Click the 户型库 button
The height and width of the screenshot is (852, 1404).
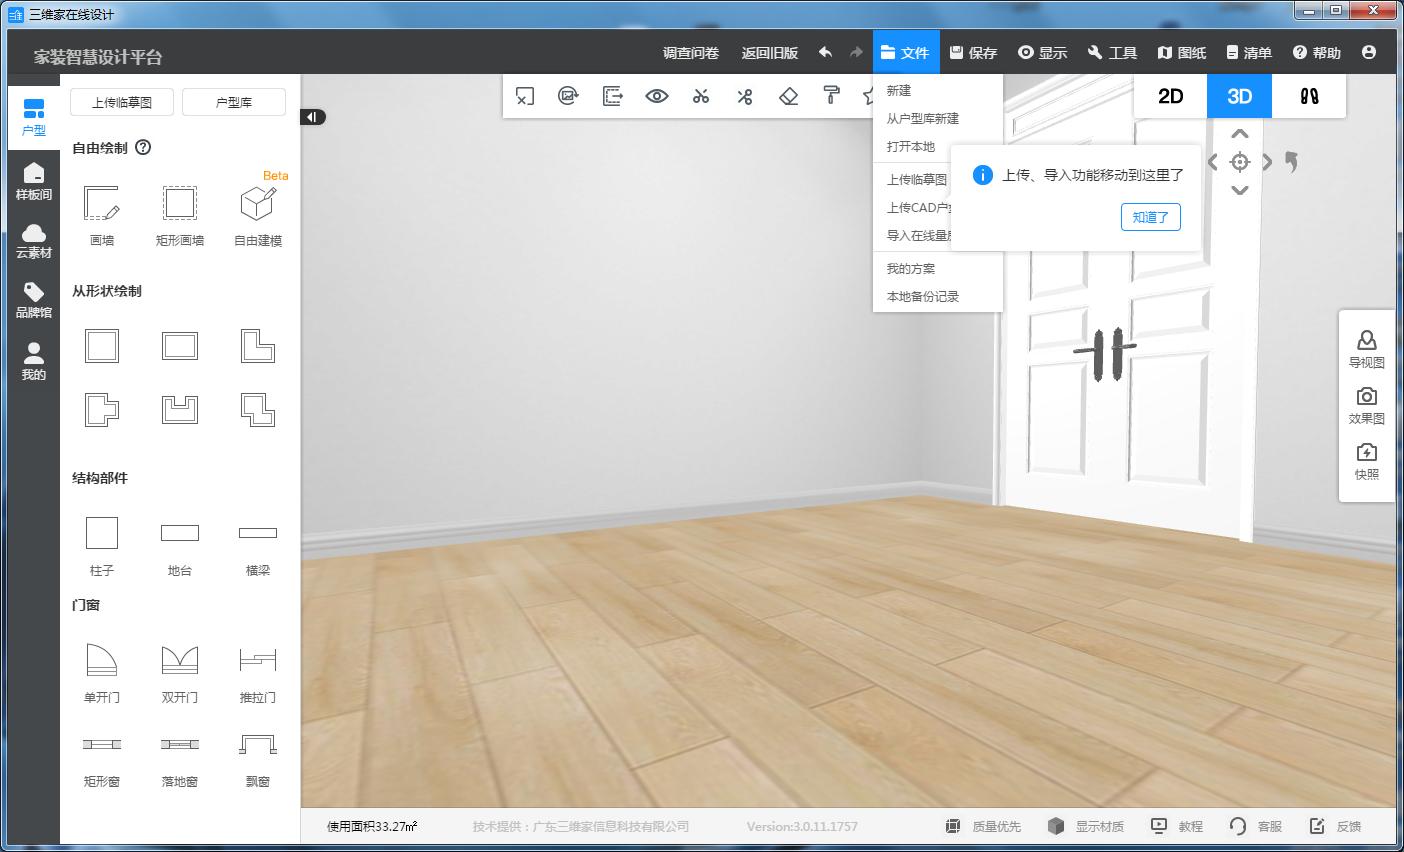(x=234, y=102)
